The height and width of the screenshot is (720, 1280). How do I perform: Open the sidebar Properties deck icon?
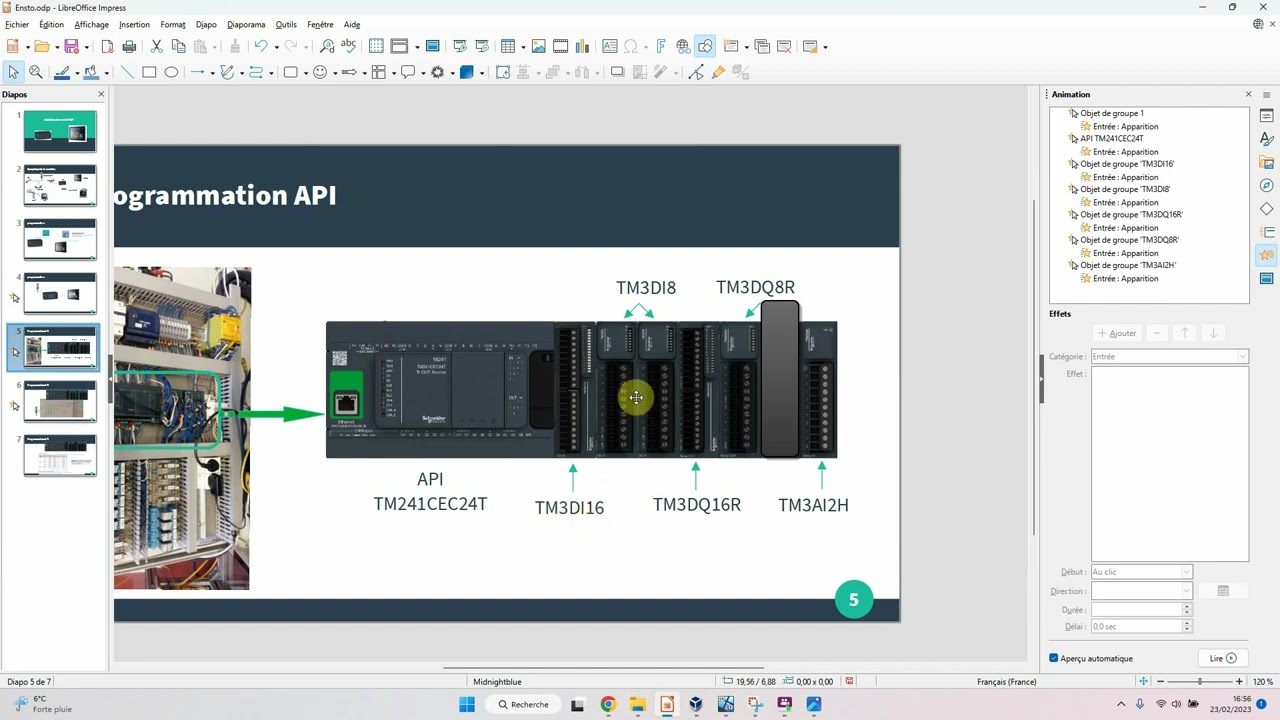coord(1267,116)
